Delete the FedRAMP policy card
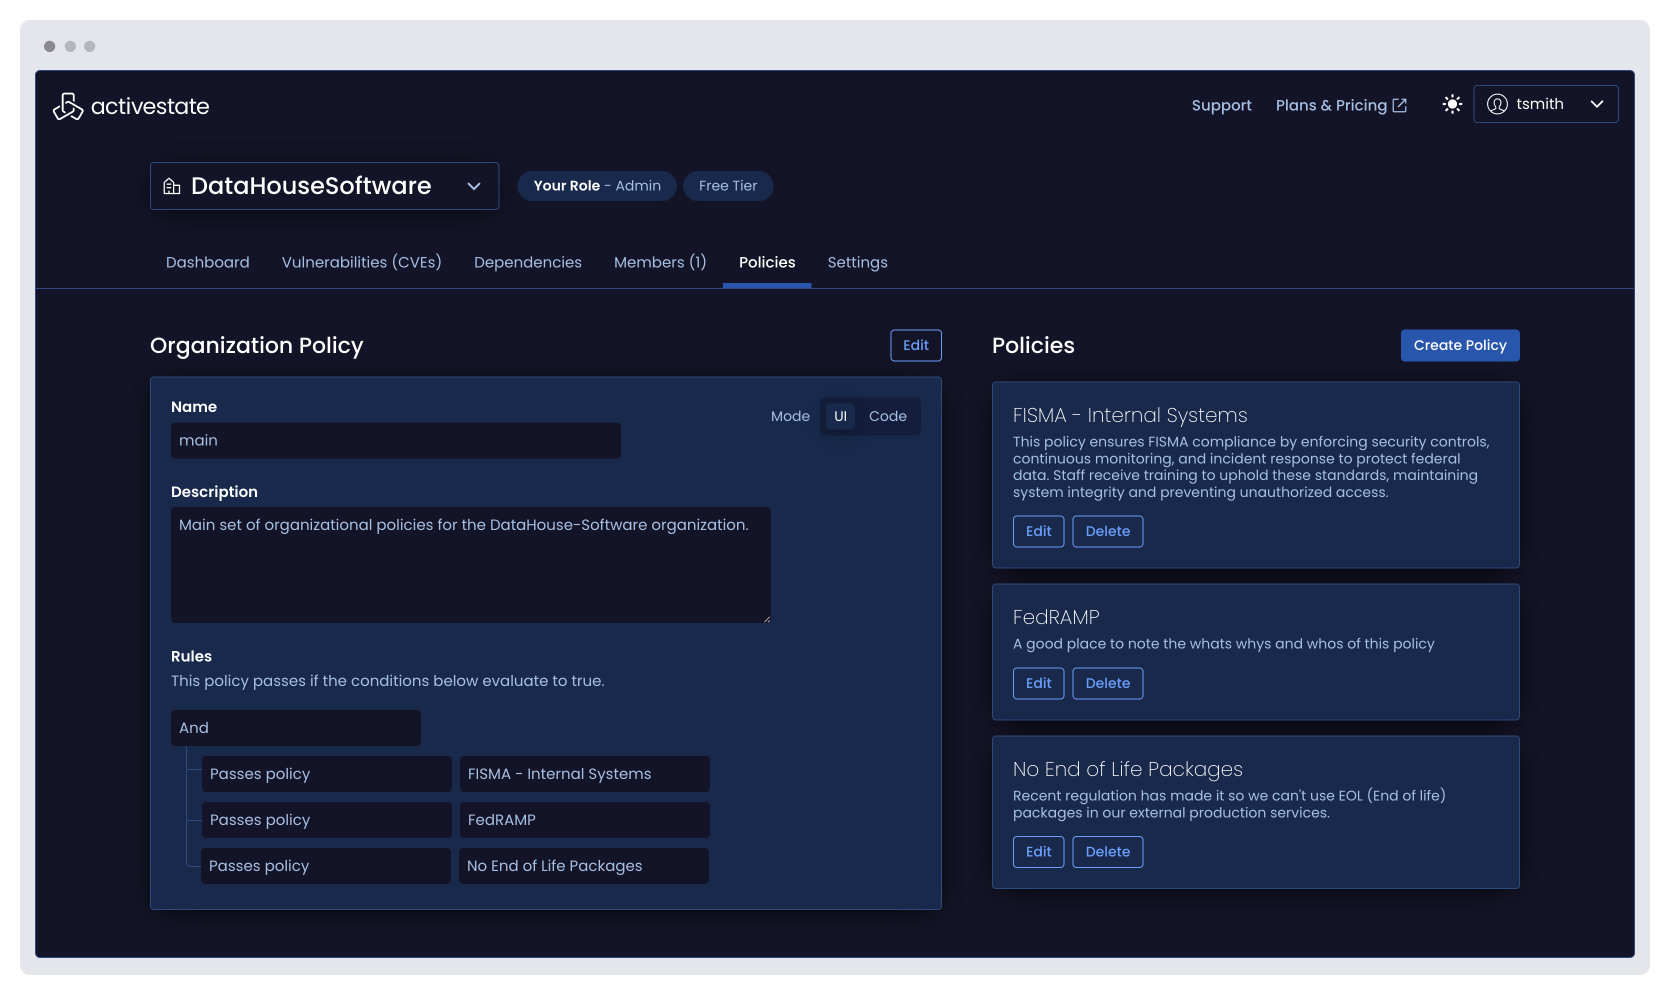1670x1000 pixels. [x=1108, y=683]
